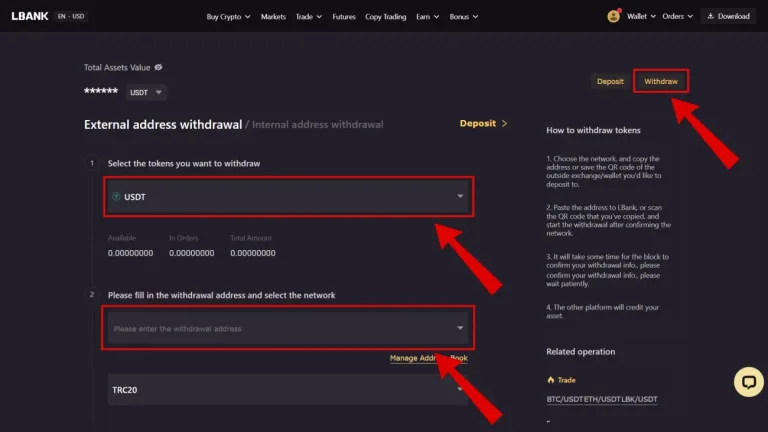Expand the USDT currency unit selector under assets
768x432 pixels.
pos(145,92)
